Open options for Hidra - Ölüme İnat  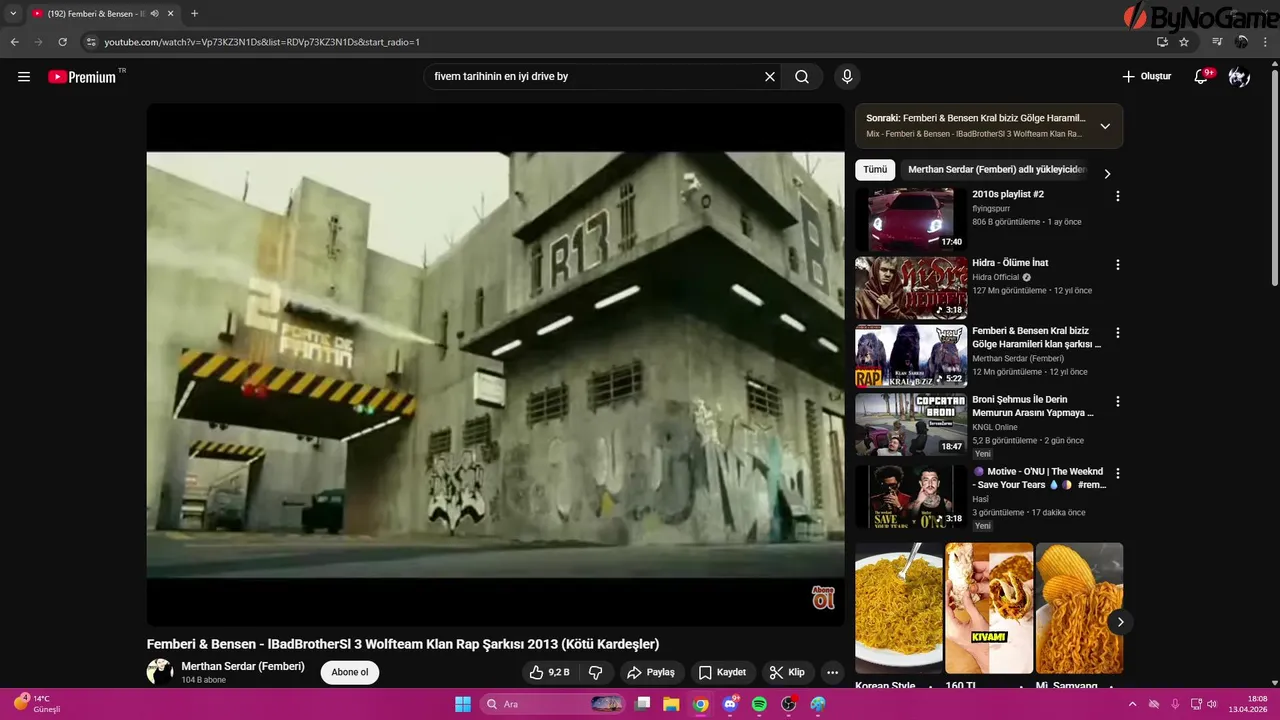(1118, 265)
